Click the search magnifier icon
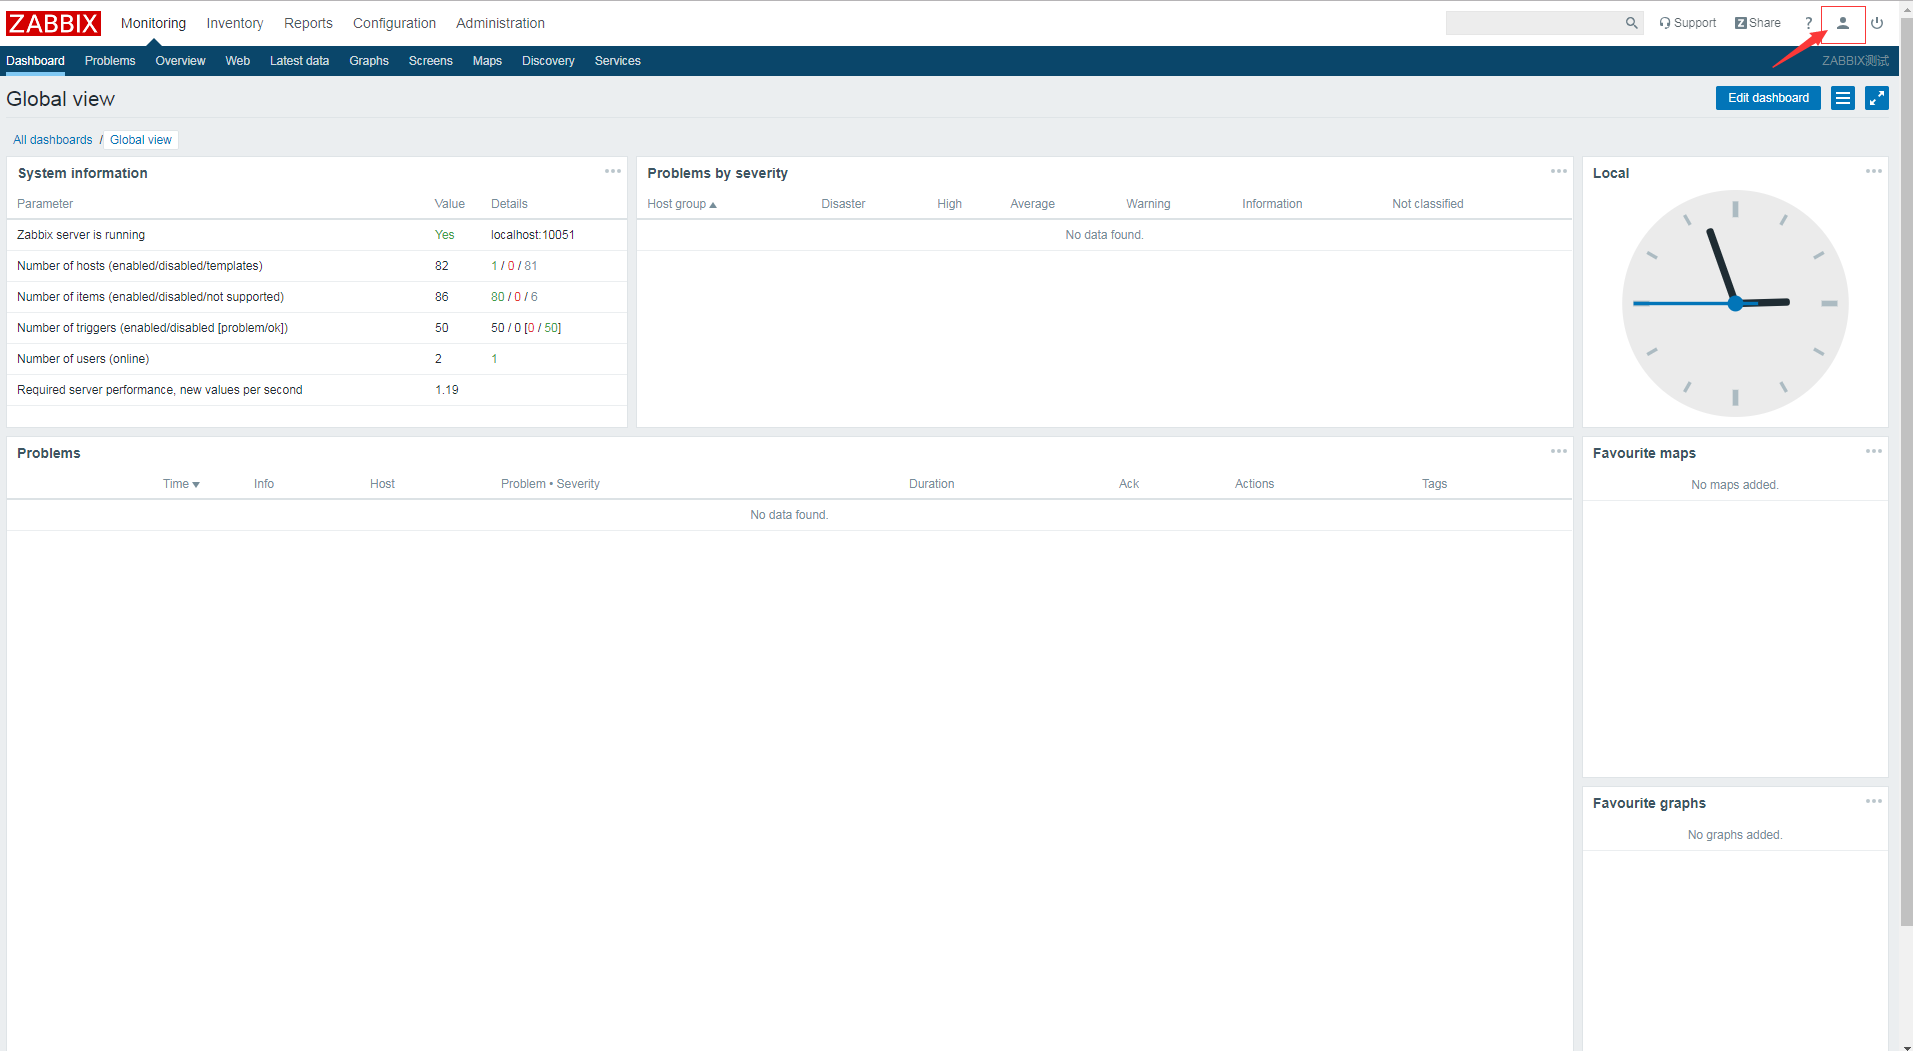The width and height of the screenshot is (1913, 1051). tap(1631, 23)
